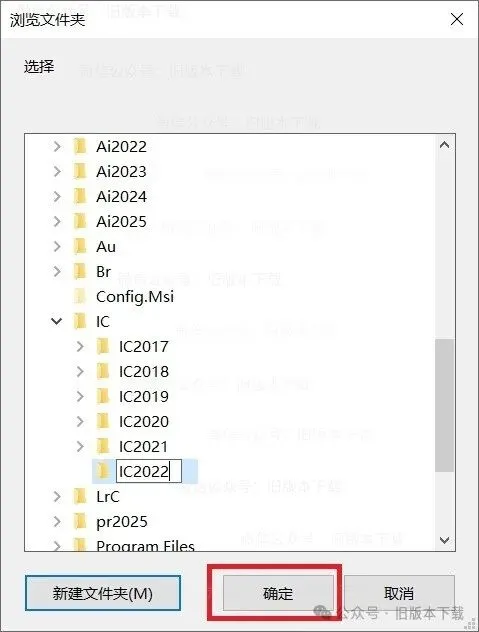479x632 pixels.
Task: Select the IC2020 folder icon
Action: [x=103, y=421]
